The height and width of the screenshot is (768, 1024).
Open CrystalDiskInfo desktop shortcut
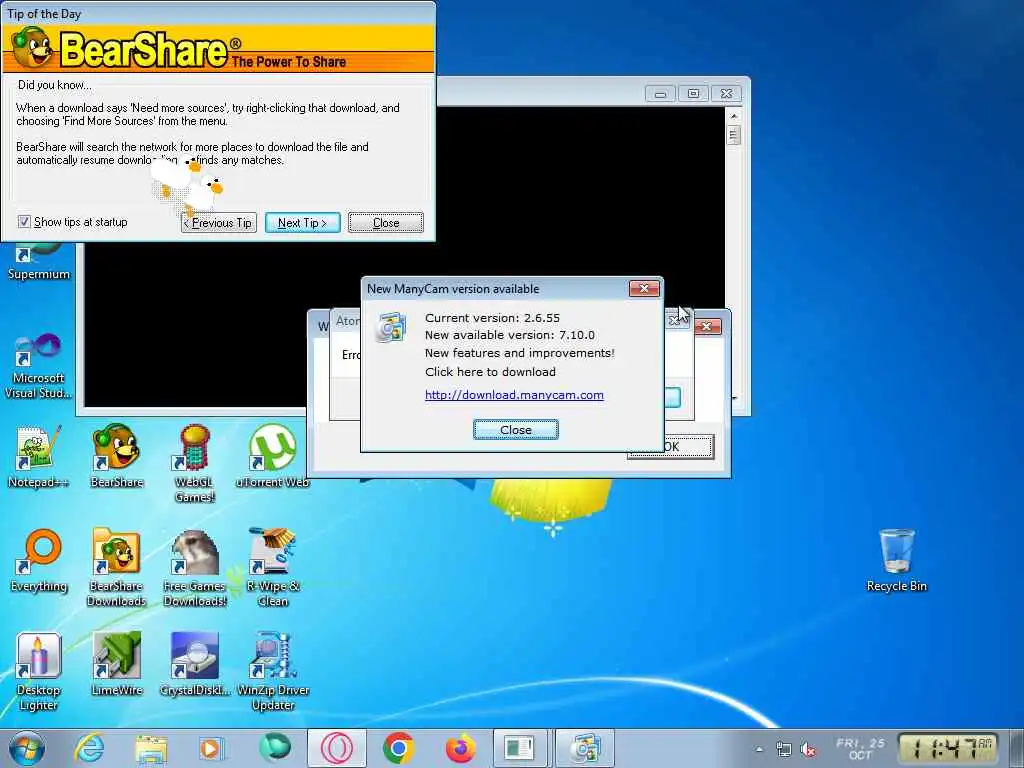(x=194, y=664)
